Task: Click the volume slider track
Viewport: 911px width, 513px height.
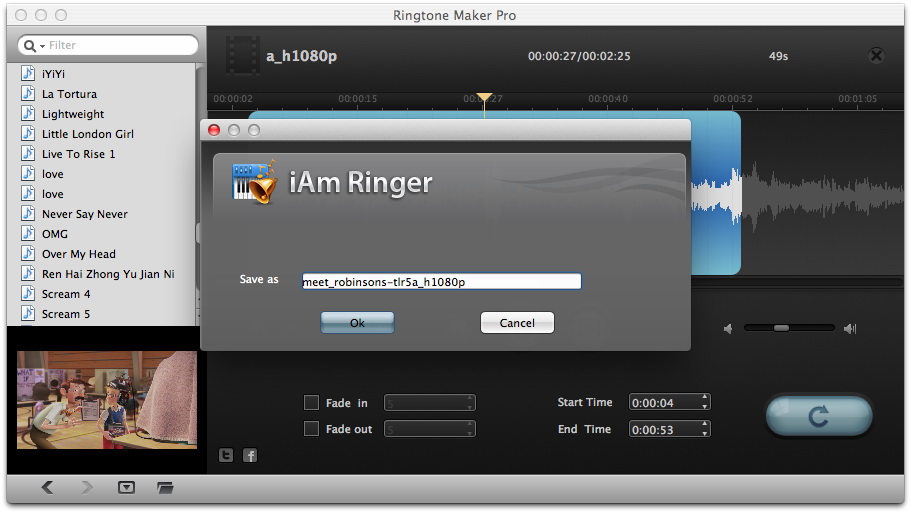Action: [x=789, y=328]
